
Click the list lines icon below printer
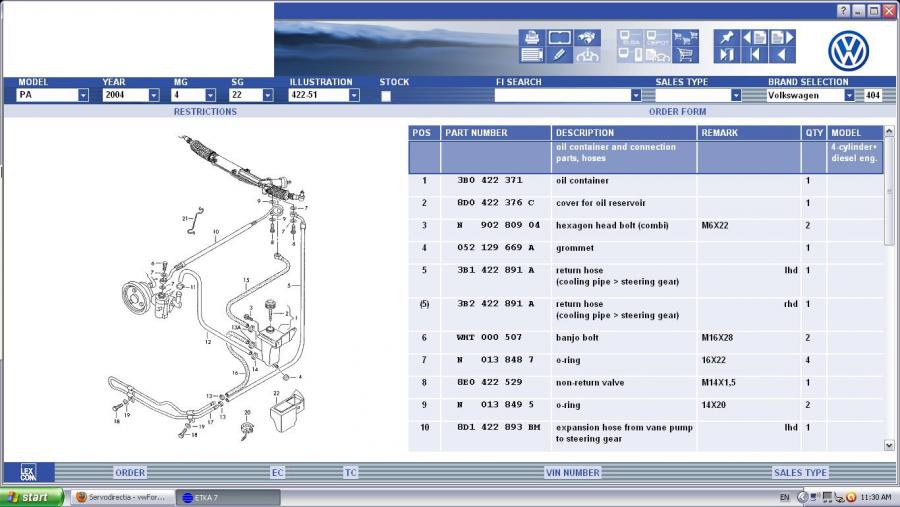531,55
